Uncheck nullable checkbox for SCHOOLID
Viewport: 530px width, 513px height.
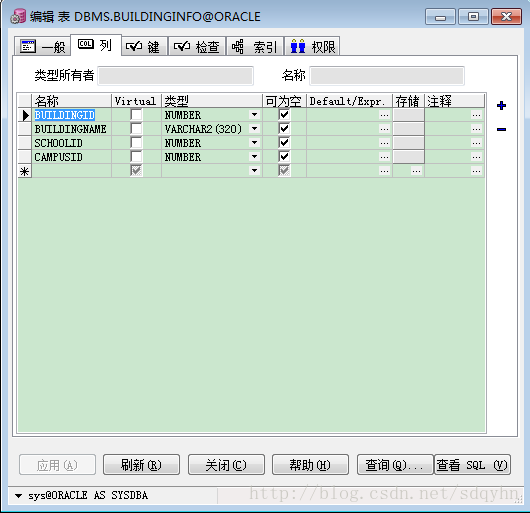click(x=284, y=142)
